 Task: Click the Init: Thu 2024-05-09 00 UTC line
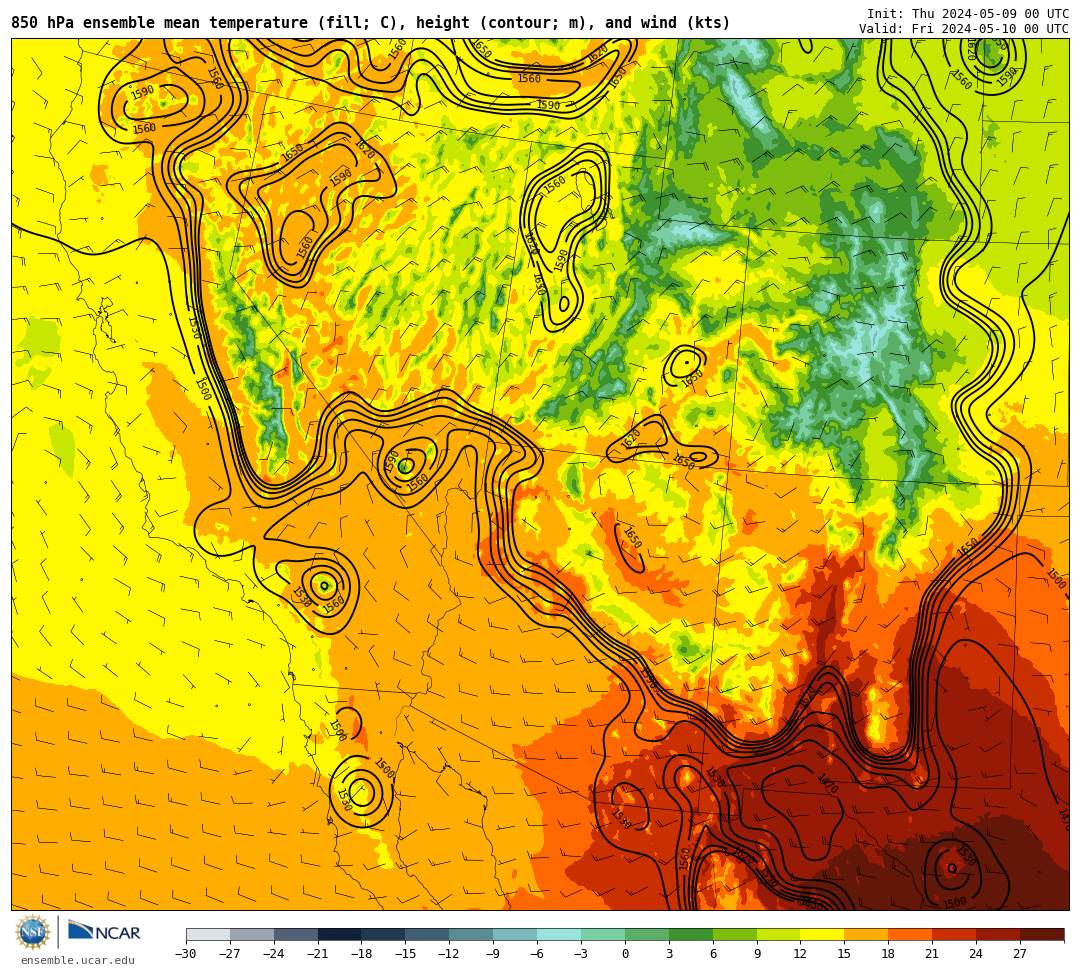[968, 14]
